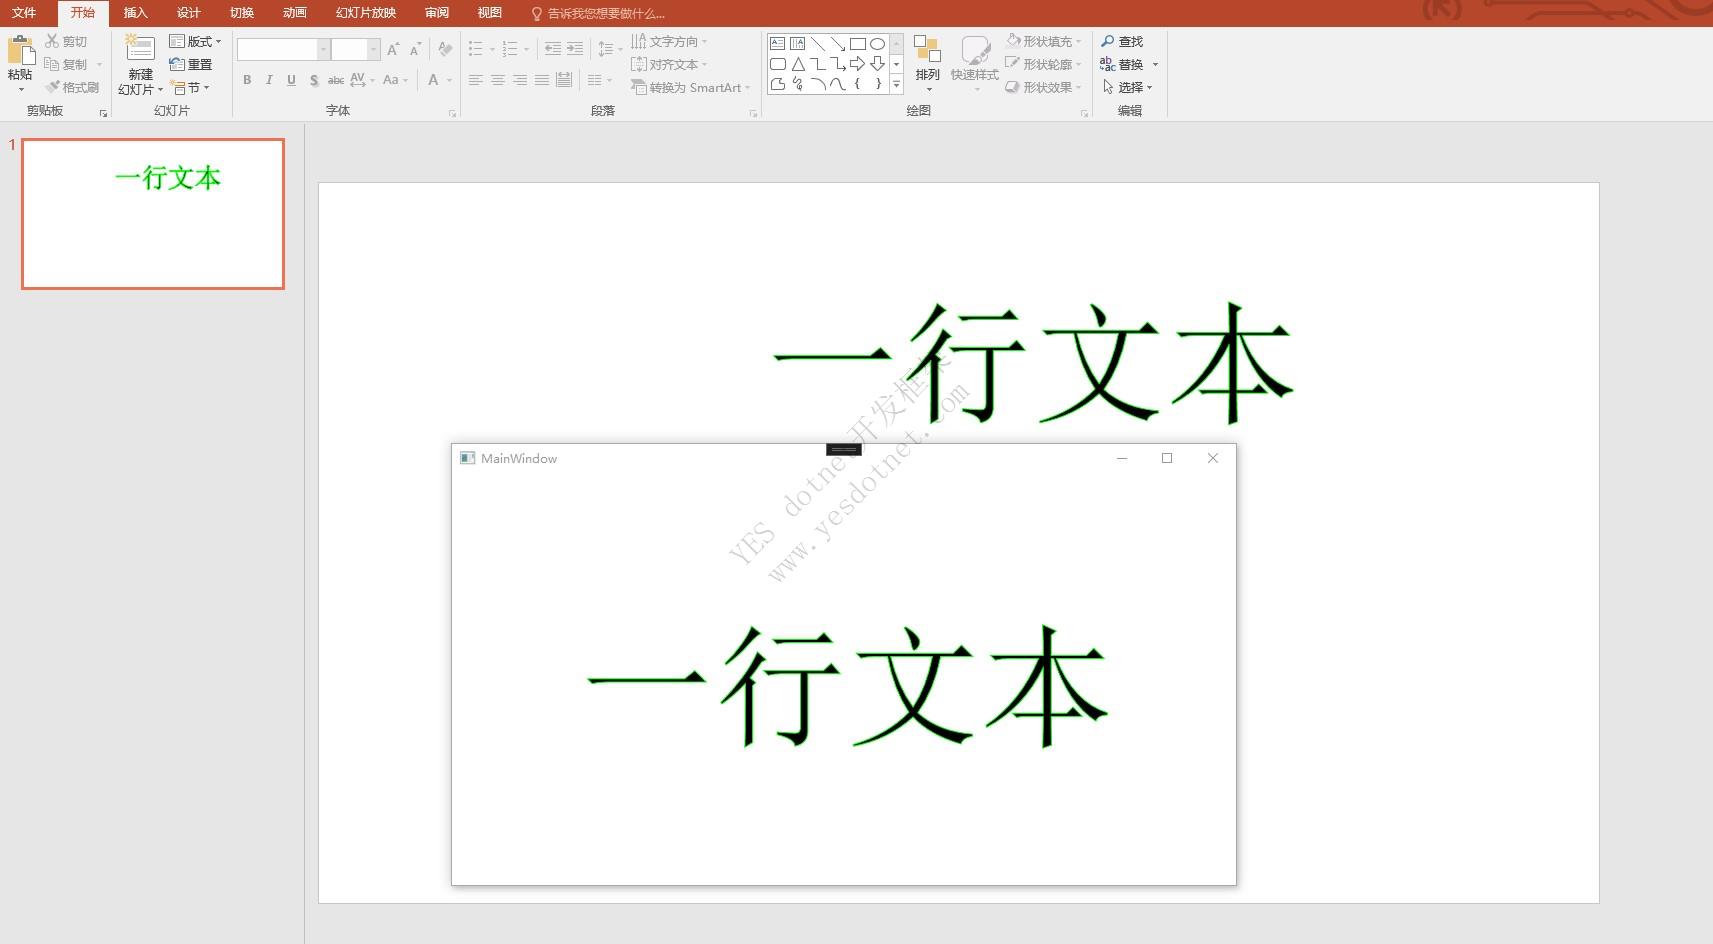Toggle strikethrough (abc) formatting
The width and height of the screenshot is (1713, 944).
(x=336, y=80)
